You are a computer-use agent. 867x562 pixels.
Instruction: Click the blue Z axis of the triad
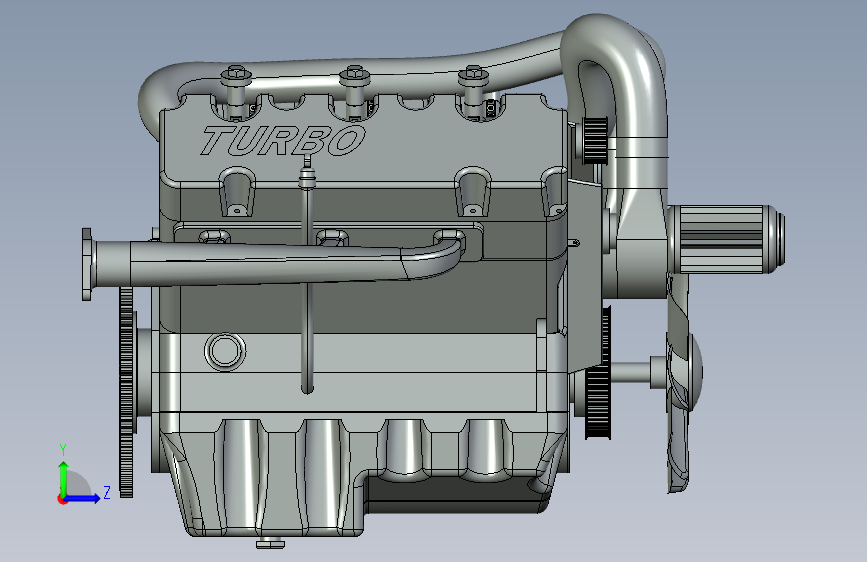(x=83, y=498)
